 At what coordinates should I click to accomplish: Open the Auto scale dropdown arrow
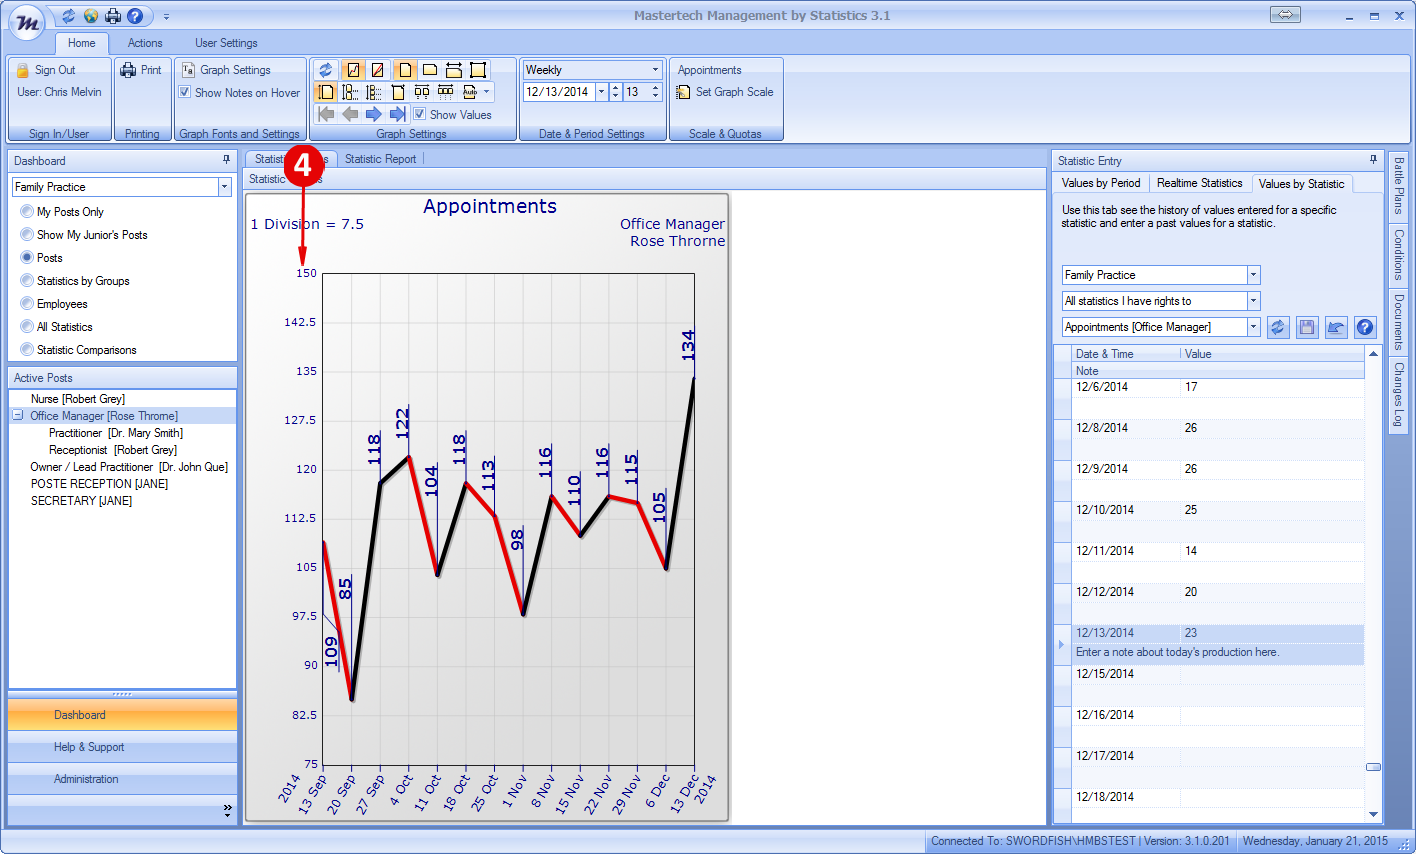pyautogui.click(x=487, y=92)
